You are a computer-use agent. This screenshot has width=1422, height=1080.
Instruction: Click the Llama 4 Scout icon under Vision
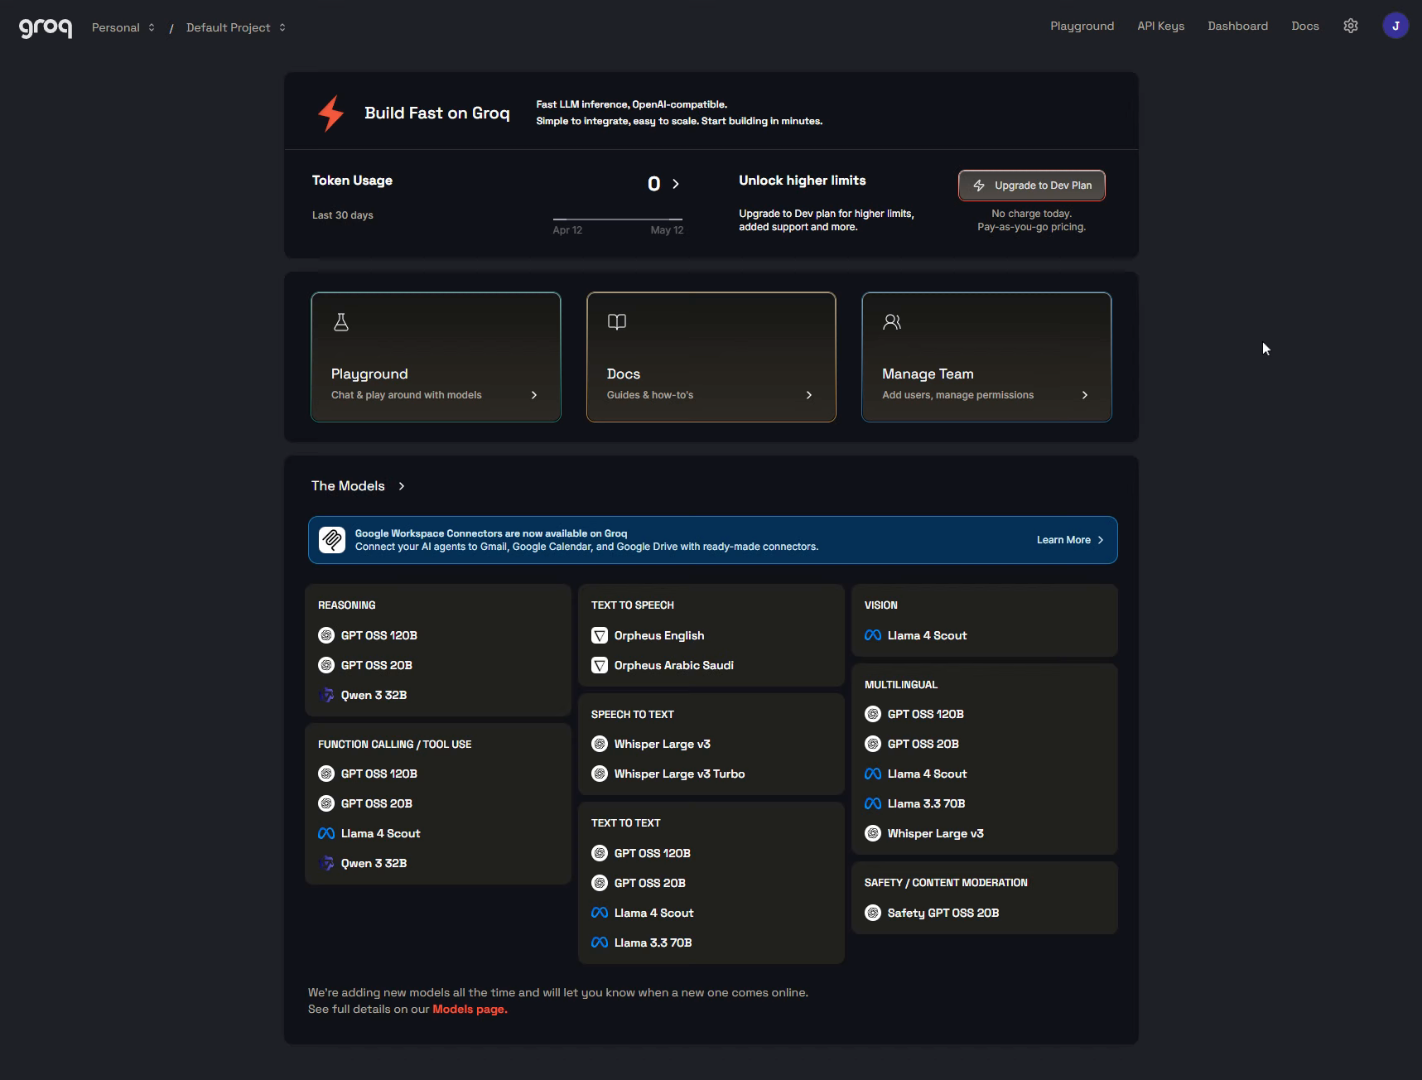point(873,635)
